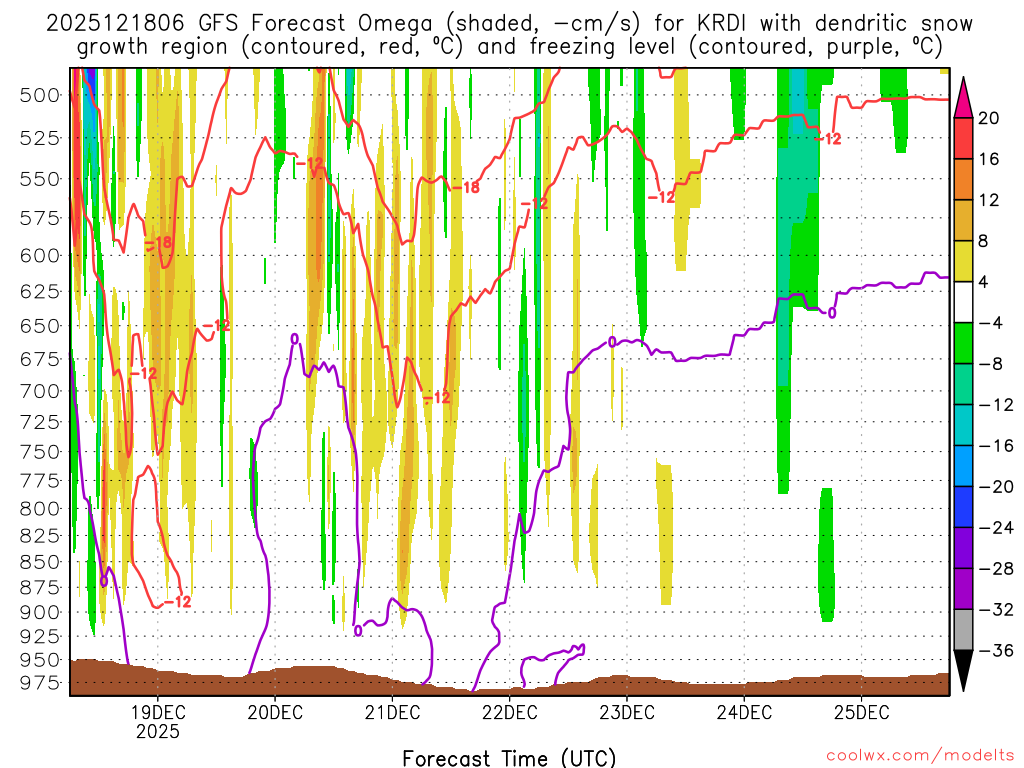
Task: Pick the yellow colorbar segment between 4 and 8
Action: pyautogui.click(x=963, y=261)
